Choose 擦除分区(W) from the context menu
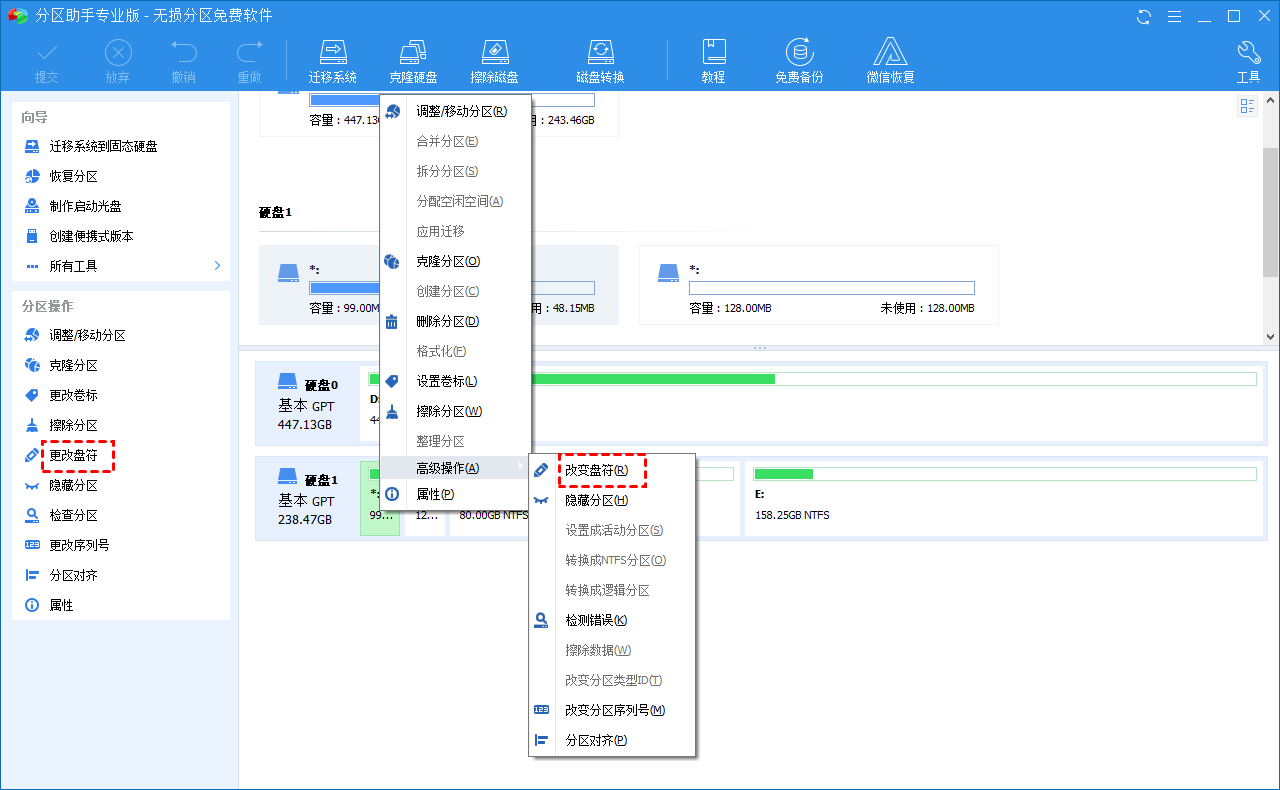1280x790 pixels. (455, 411)
